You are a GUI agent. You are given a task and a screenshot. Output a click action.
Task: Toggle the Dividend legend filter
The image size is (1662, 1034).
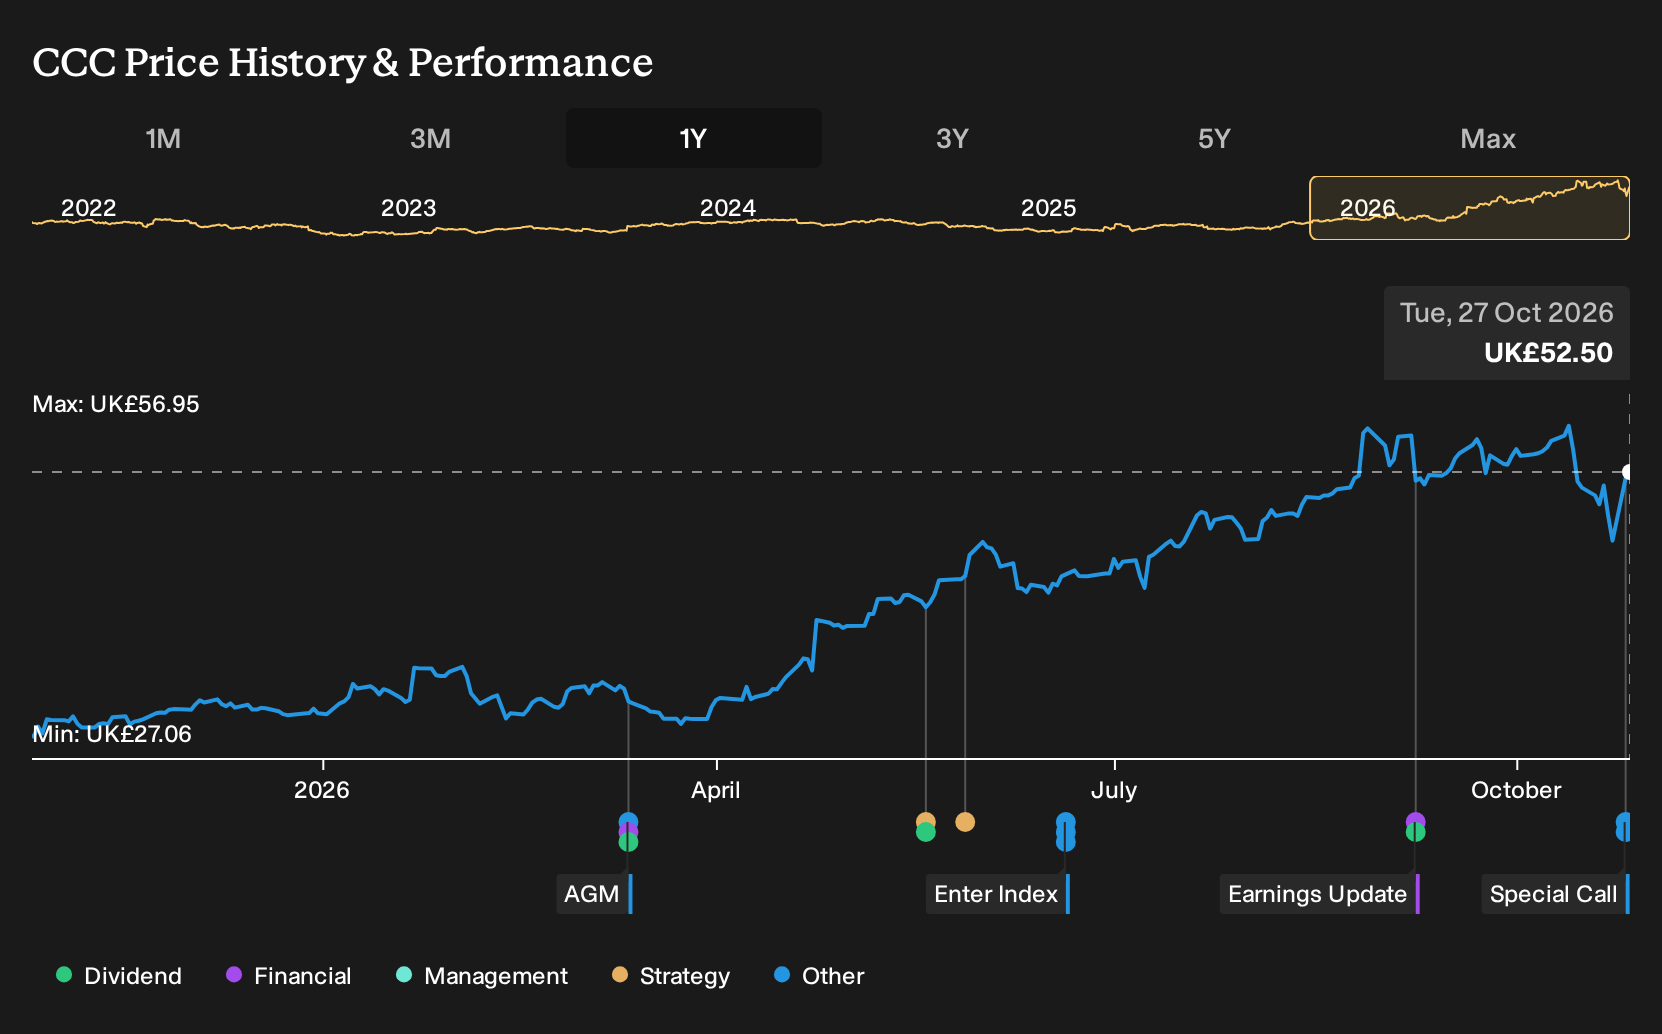[119, 976]
